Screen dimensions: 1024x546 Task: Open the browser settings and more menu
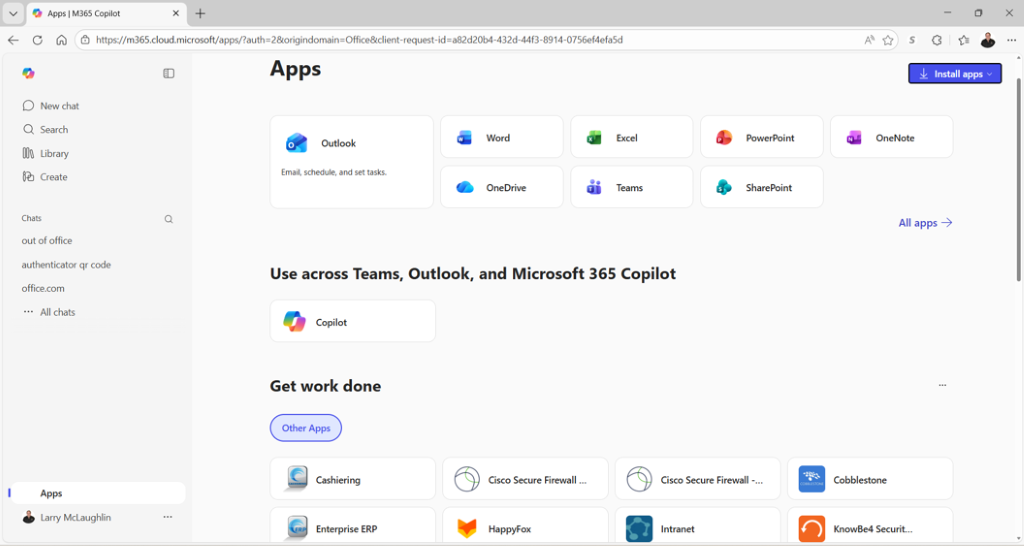point(1011,40)
